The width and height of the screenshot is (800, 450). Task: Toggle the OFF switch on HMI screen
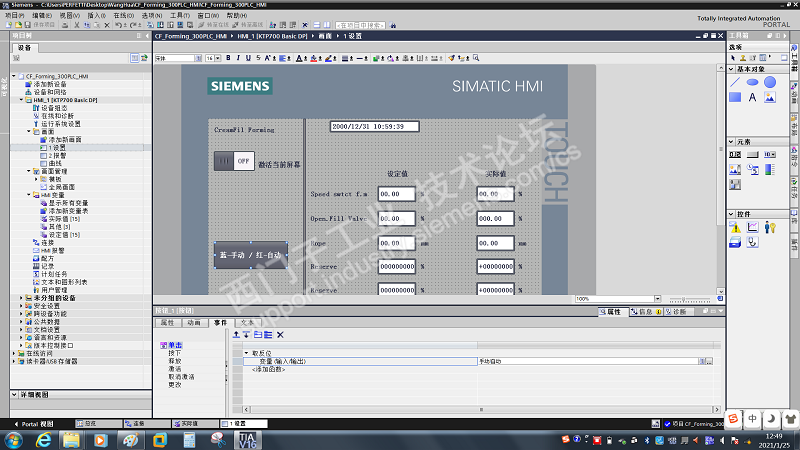pos(234,161)
